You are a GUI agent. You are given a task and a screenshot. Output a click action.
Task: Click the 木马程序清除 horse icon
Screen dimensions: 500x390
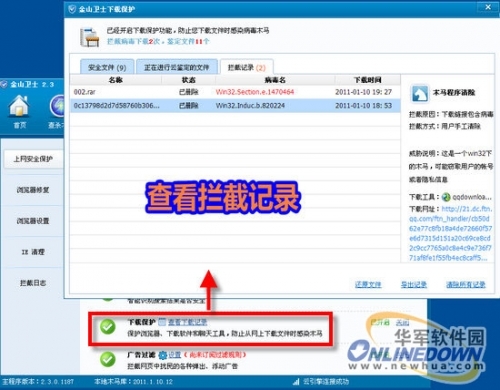click(420, 93)
